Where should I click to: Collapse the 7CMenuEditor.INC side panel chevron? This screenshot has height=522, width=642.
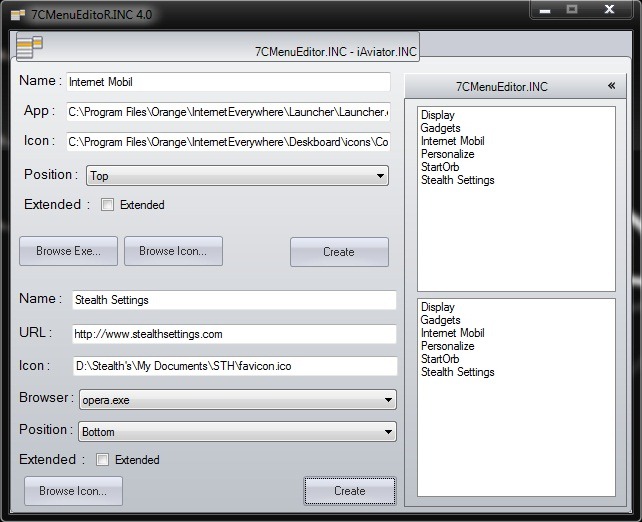pos(610,87)
